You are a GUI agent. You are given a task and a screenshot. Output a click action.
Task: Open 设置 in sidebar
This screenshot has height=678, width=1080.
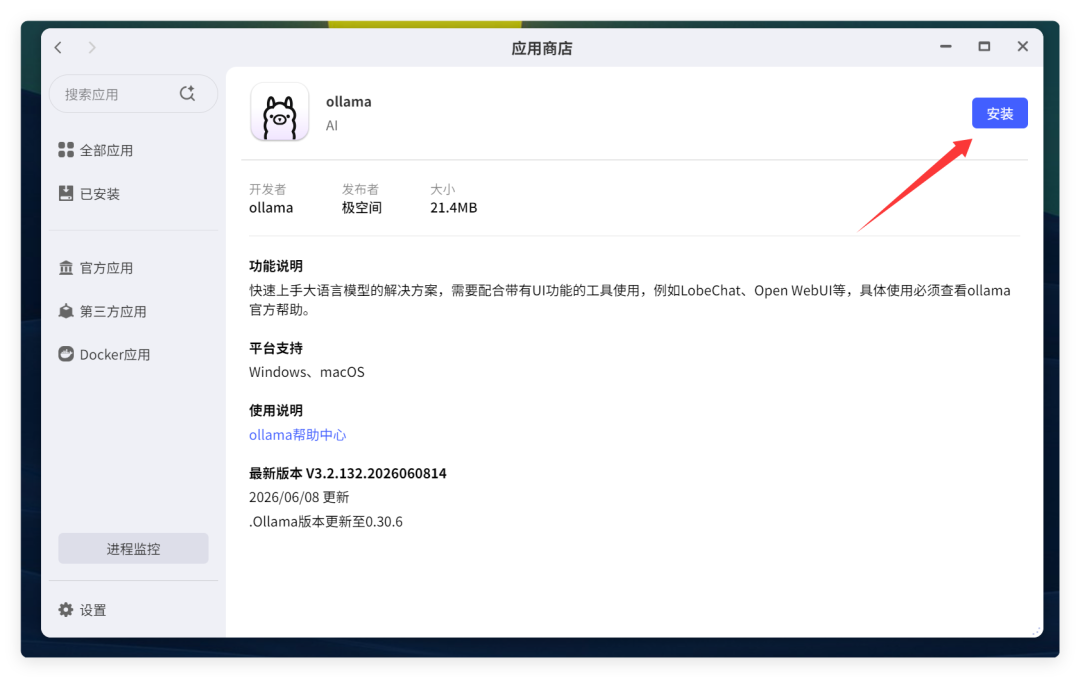pos(93,610)
